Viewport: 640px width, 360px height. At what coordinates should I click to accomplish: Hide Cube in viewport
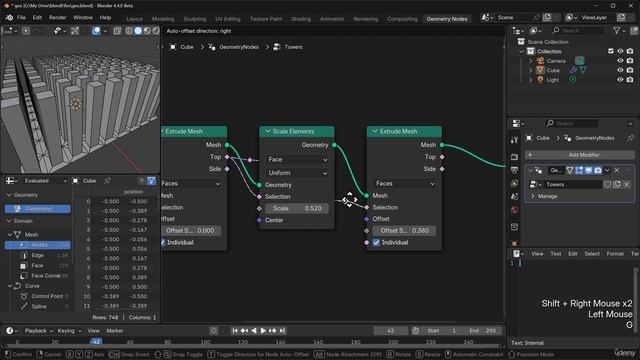click(x=620, y=70)
